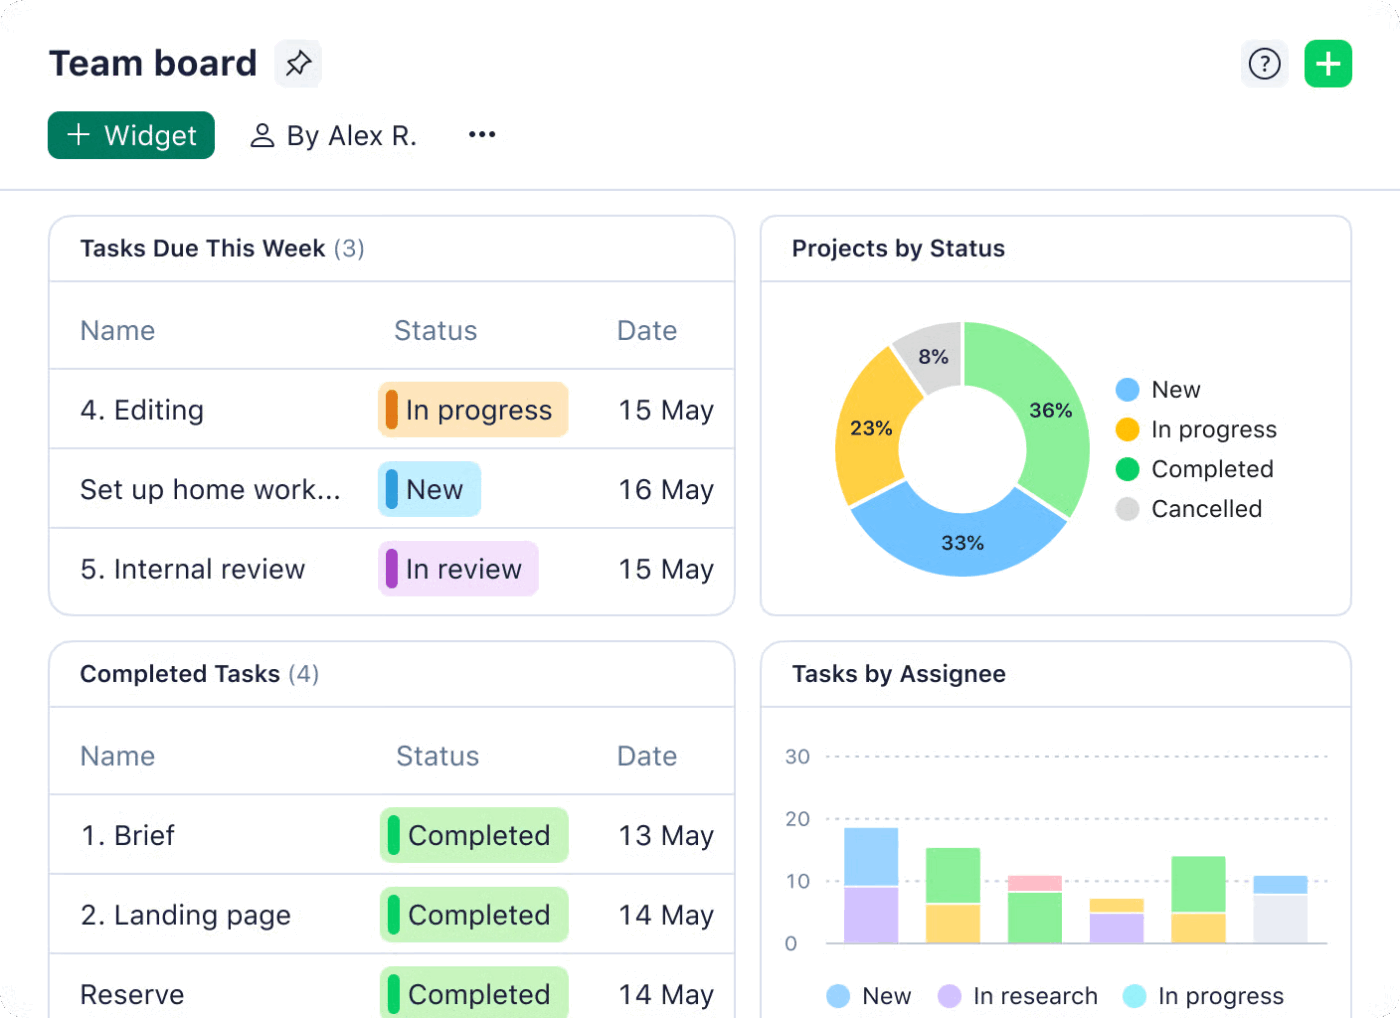Screen dimensions: 1400x1018
Task: Click the Completed status pill on Brief
Action: [x=473, y=835]
